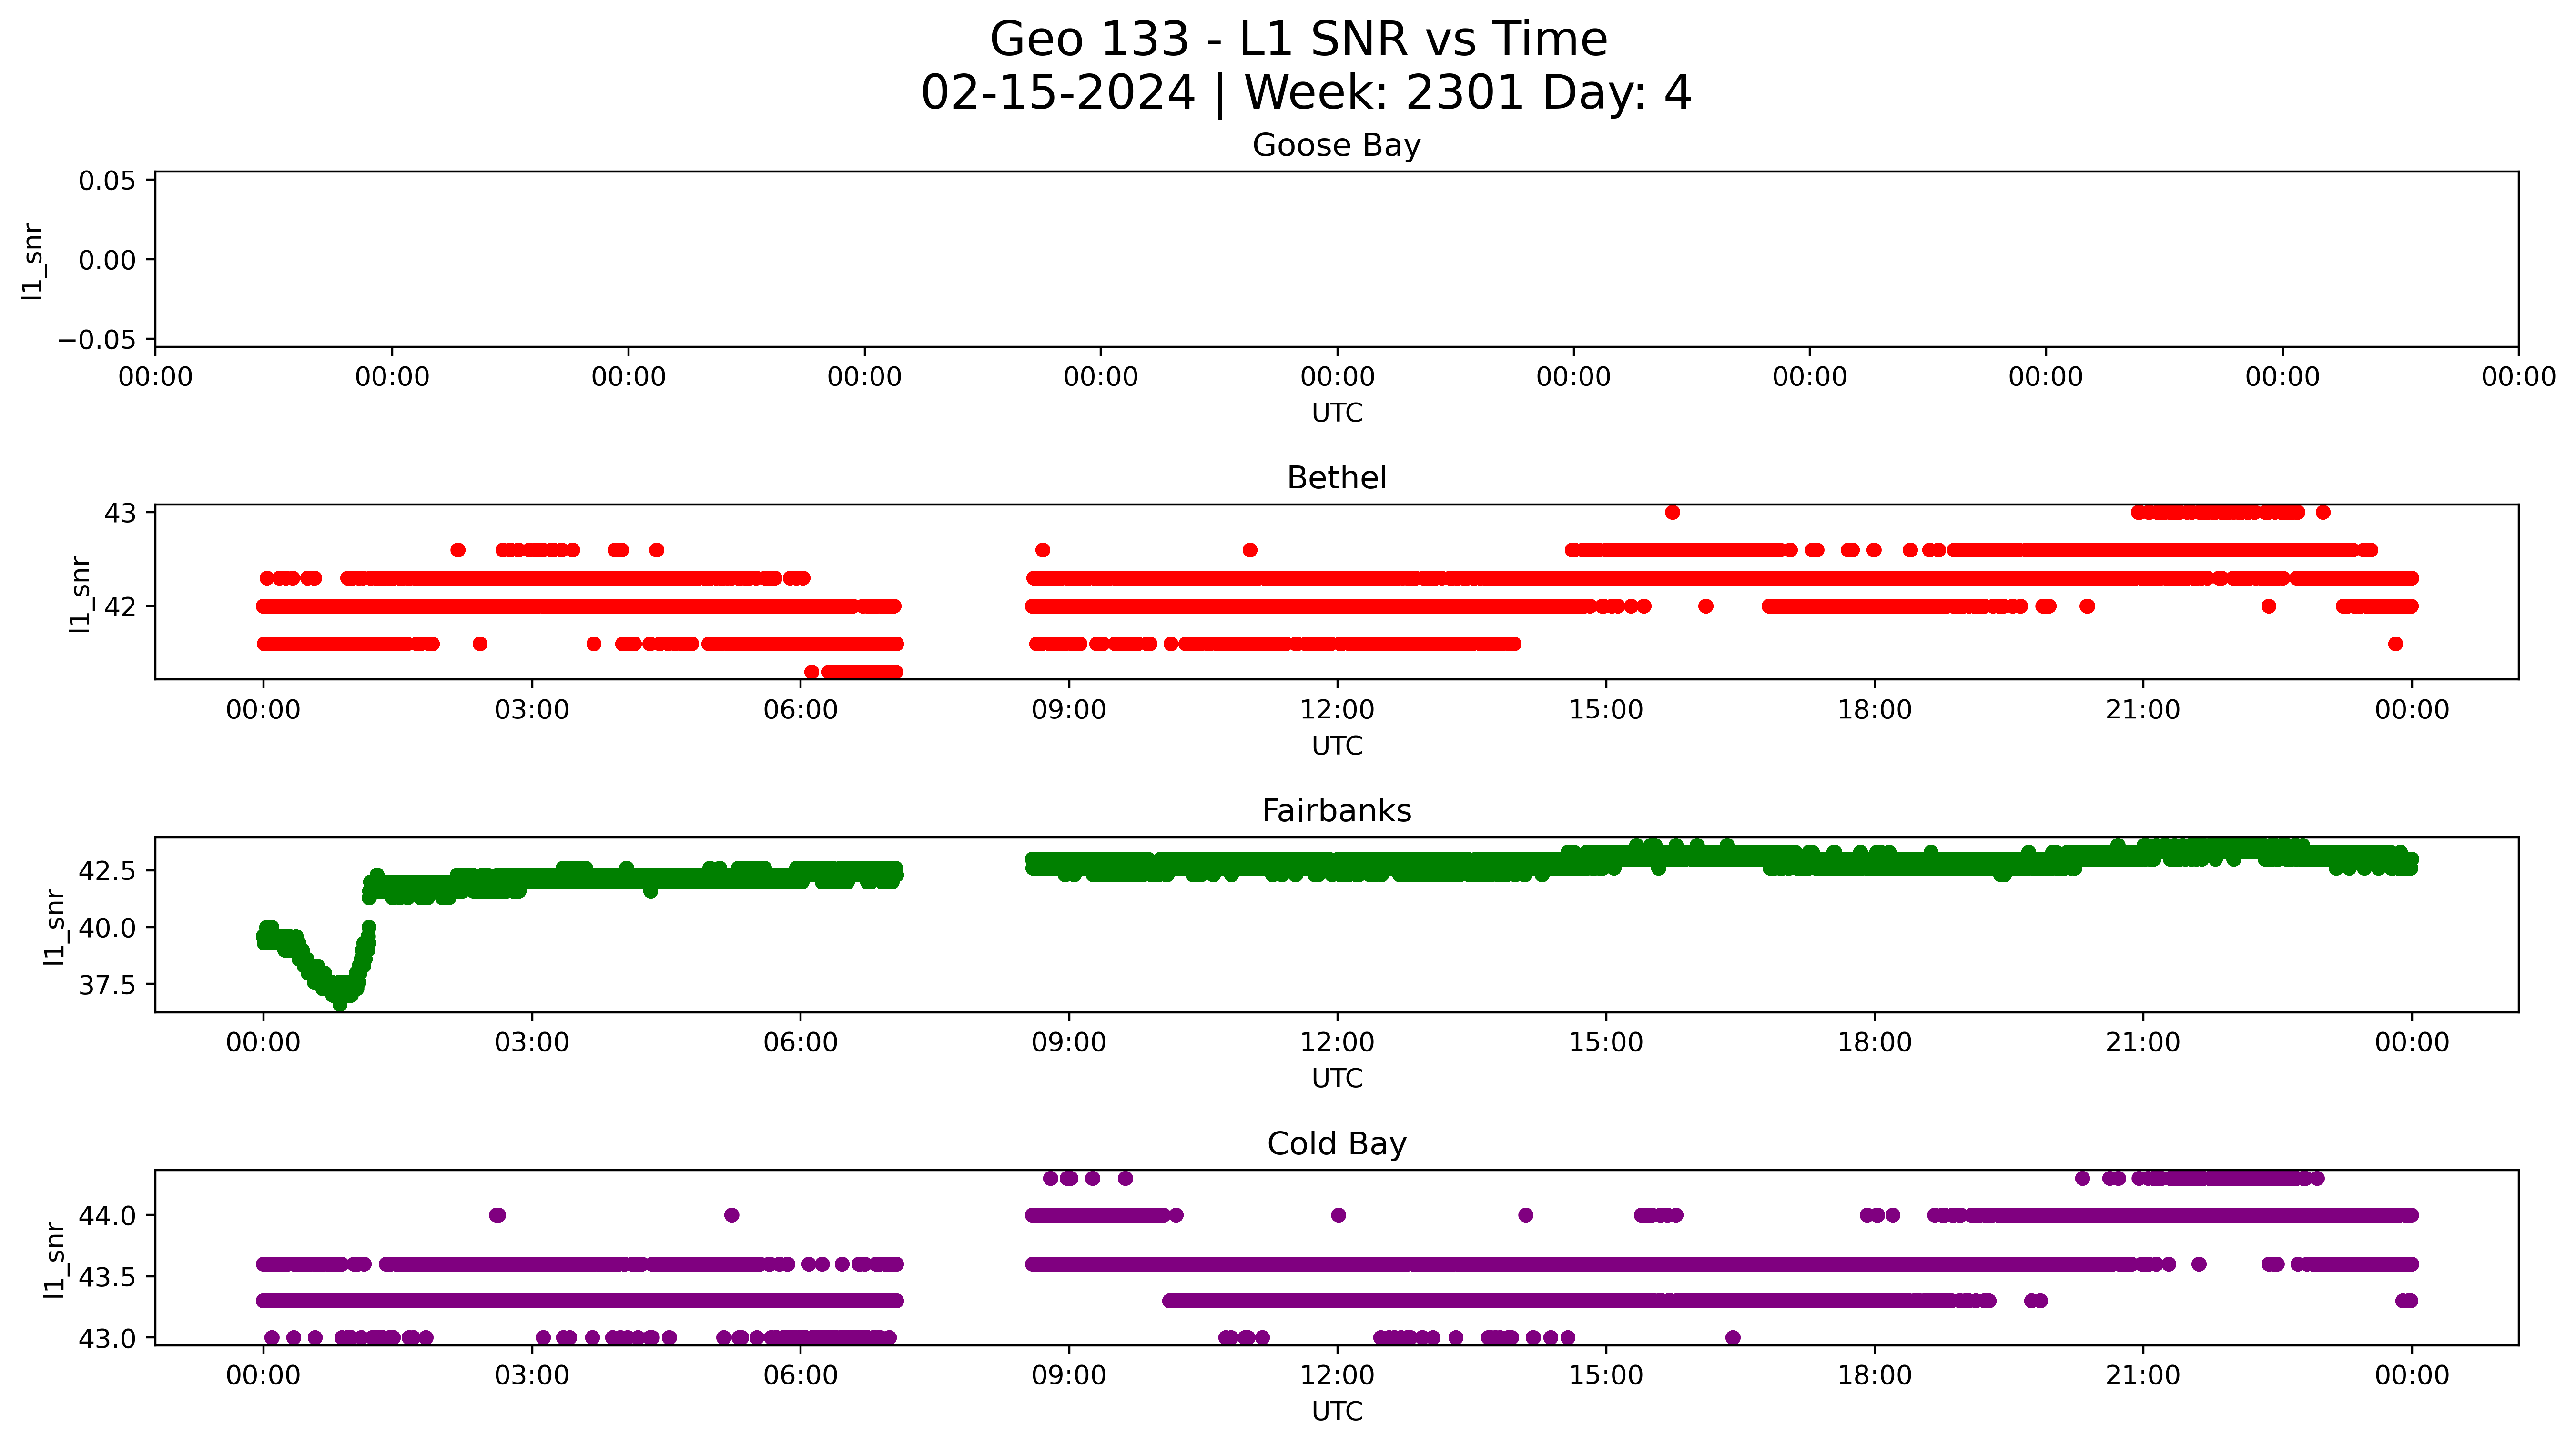2576x1445 pixels.
Task: Click the −0.05 y-tick in Goose Bay plot
Action: coord(97,340)
